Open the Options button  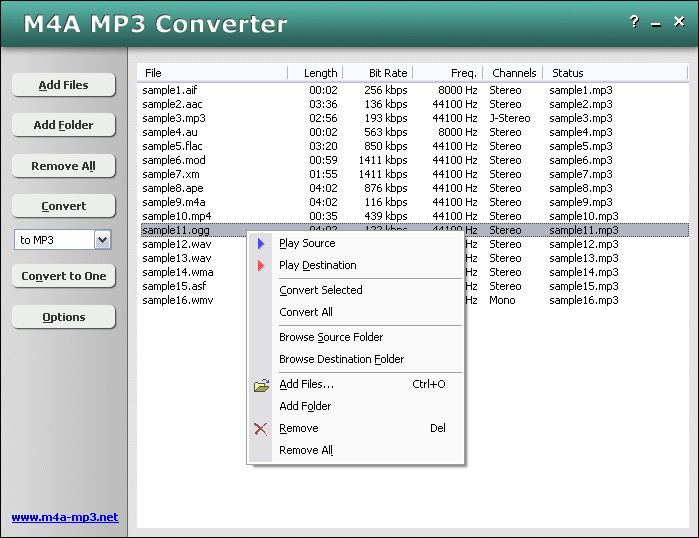(64, 317)
